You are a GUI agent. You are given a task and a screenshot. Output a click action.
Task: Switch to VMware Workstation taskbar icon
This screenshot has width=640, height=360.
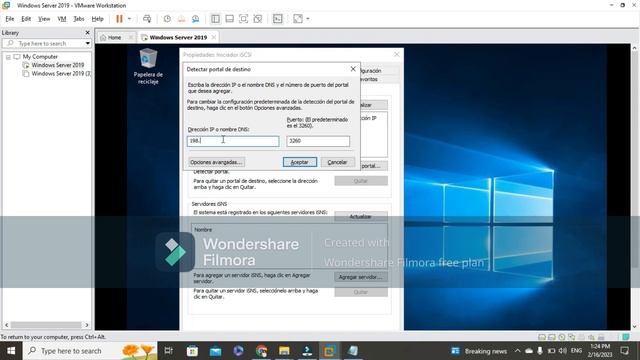[330, 351]
